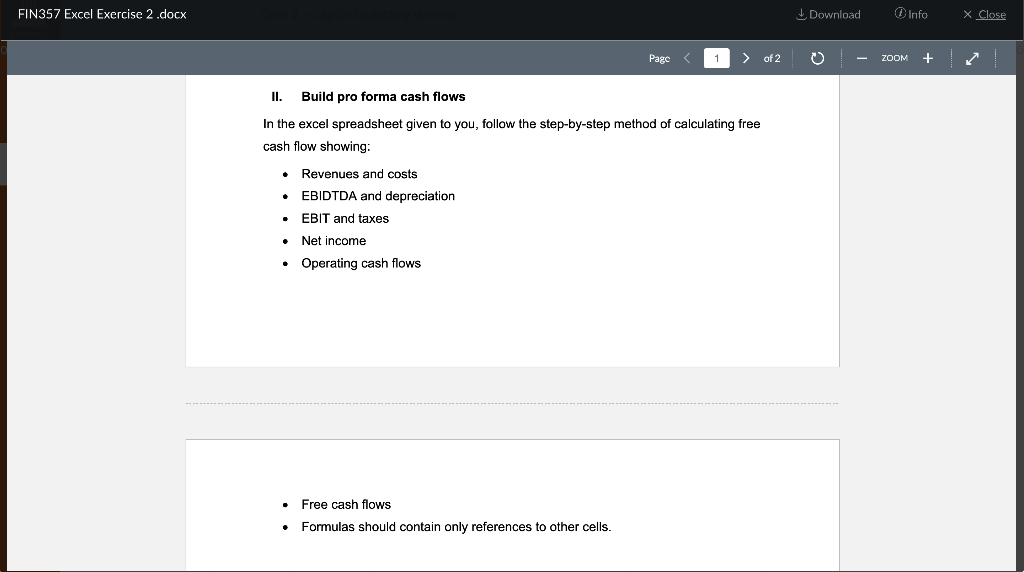Click the Free cash flows bullet

click(x=346, y=505)
